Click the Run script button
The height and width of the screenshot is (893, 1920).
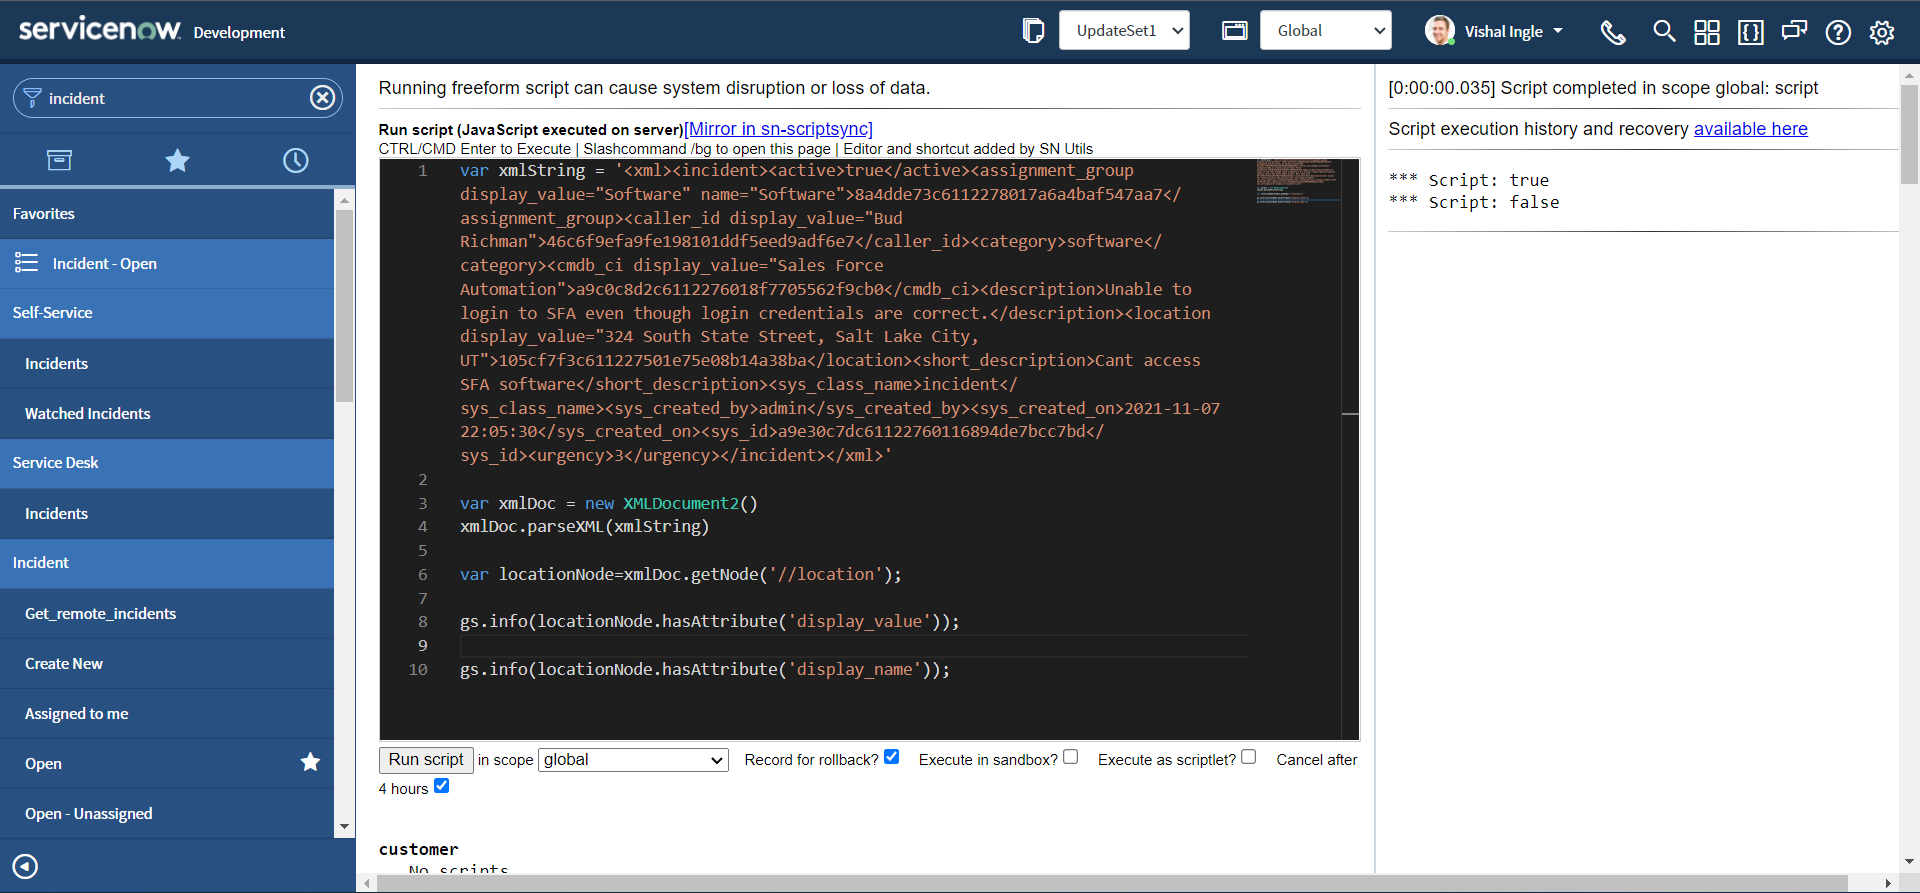tap(426, 760)
